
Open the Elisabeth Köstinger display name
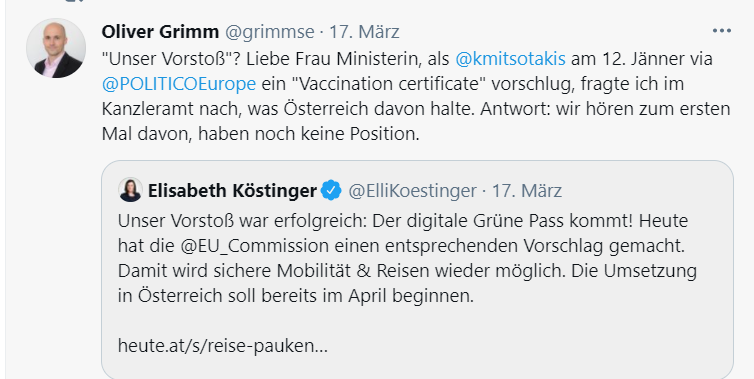tap(232, 190)
